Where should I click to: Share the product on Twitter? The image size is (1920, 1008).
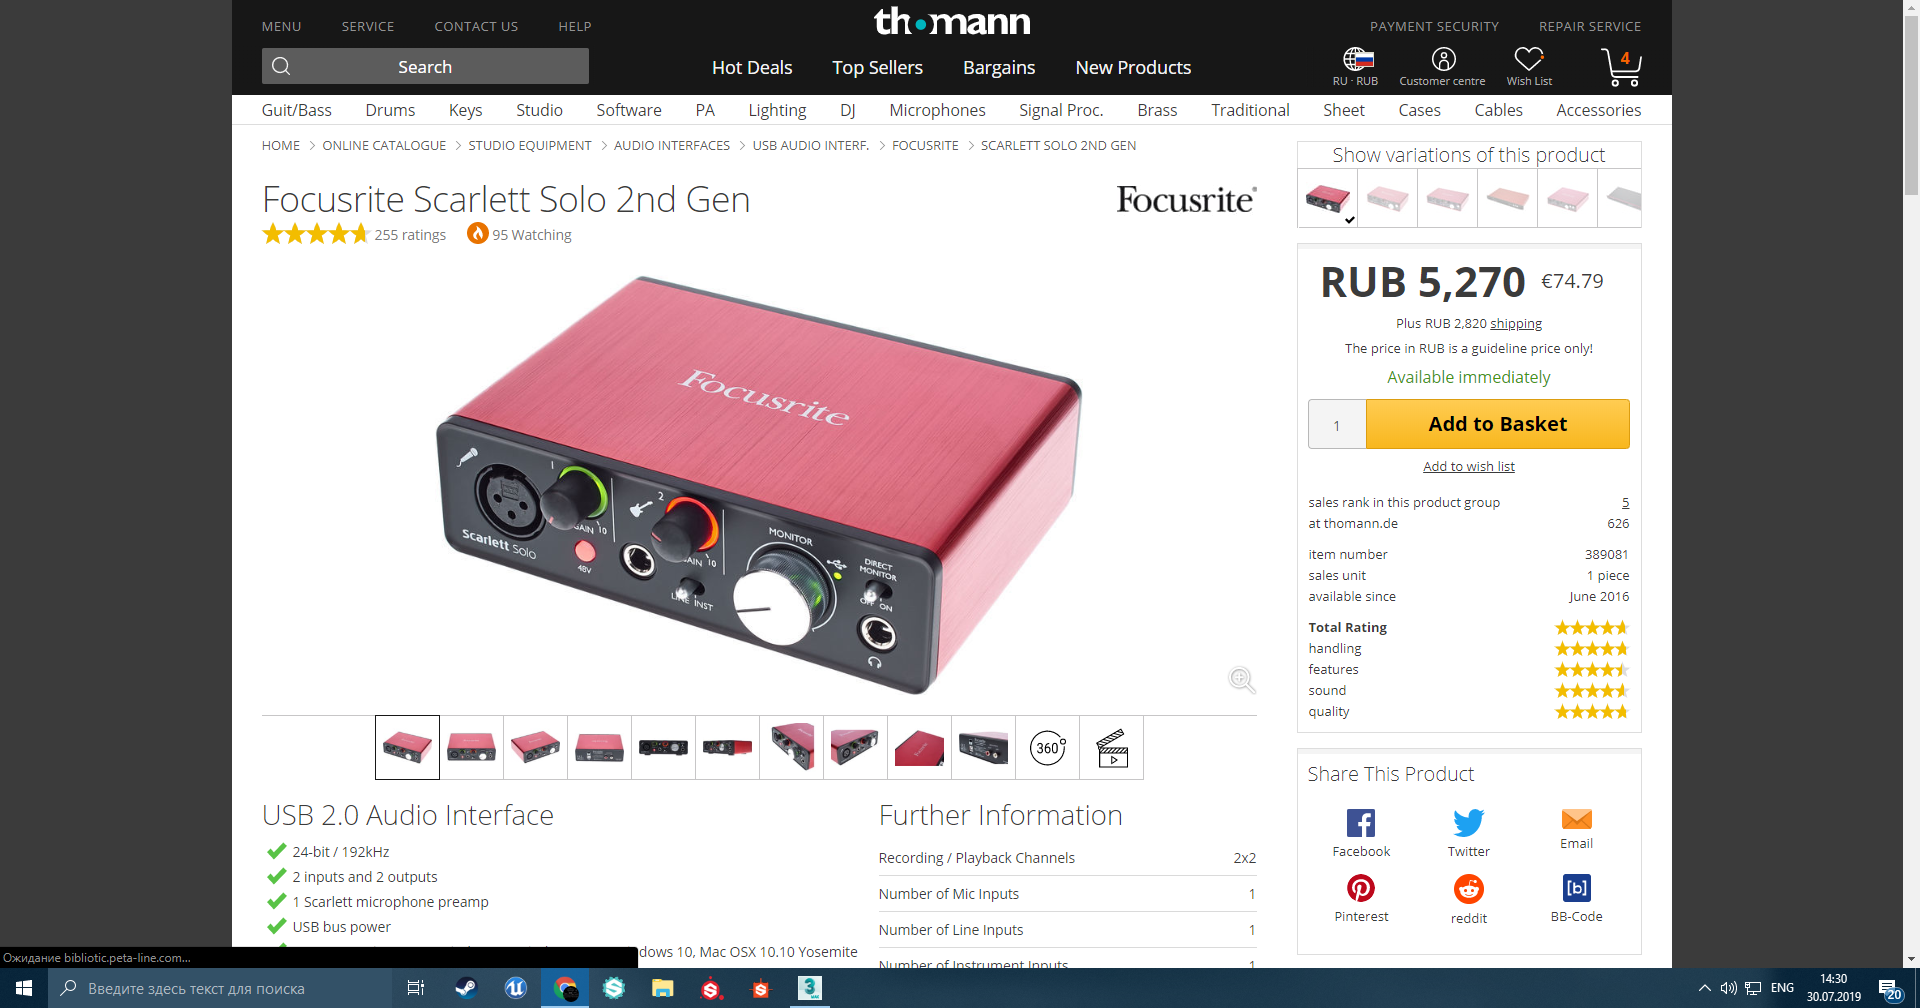tap(1469, 823)
